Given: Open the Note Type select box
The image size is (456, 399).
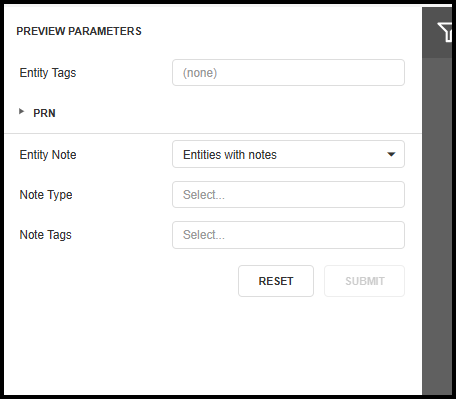Looking at the screenshot, I should tap(288, 195).
